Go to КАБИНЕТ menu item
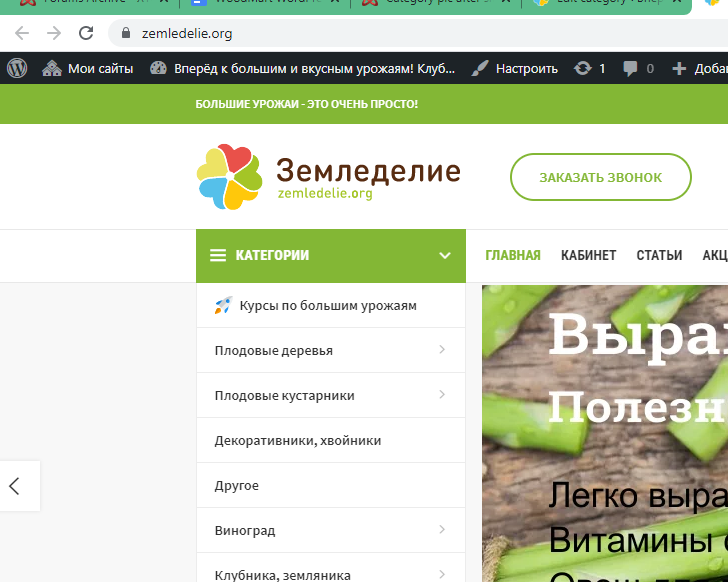The height and width of the screenshot is (582, 728). tap(588, 255)
